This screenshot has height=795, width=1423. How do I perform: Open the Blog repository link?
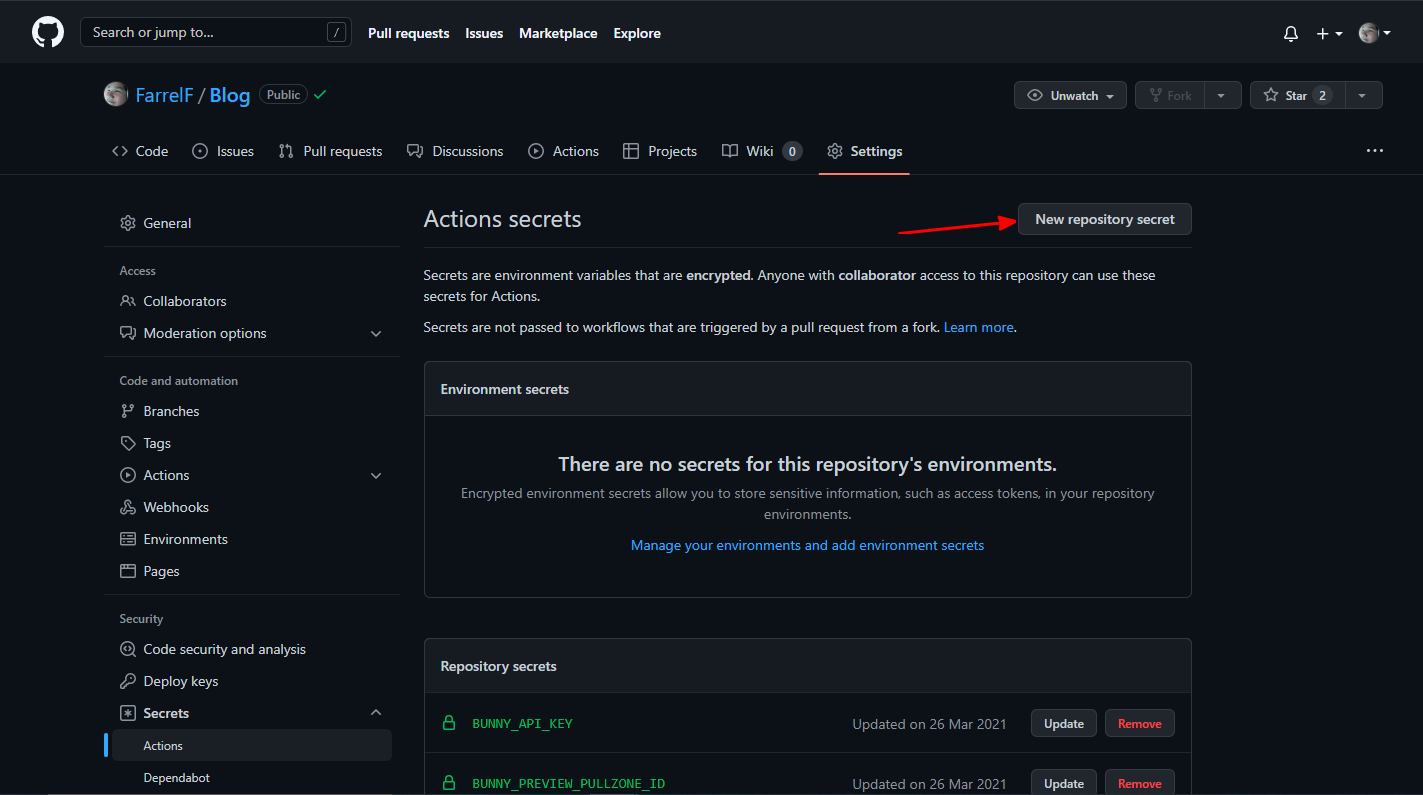pos(230,95)
